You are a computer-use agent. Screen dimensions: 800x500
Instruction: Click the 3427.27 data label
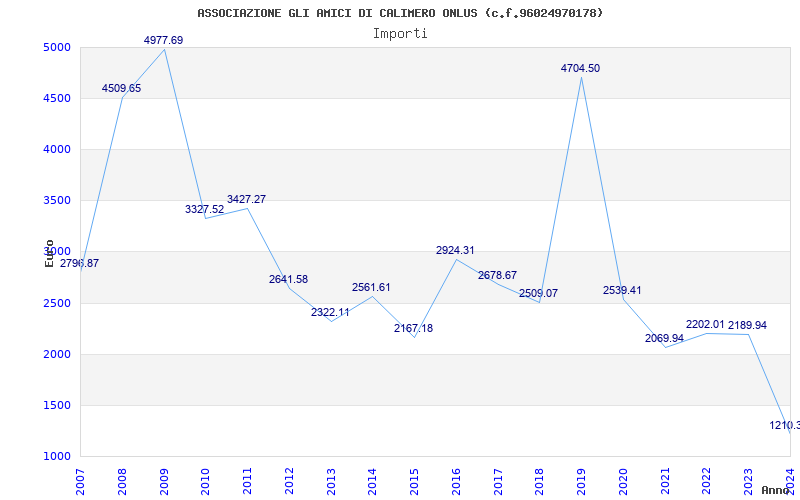coord(246,199)
